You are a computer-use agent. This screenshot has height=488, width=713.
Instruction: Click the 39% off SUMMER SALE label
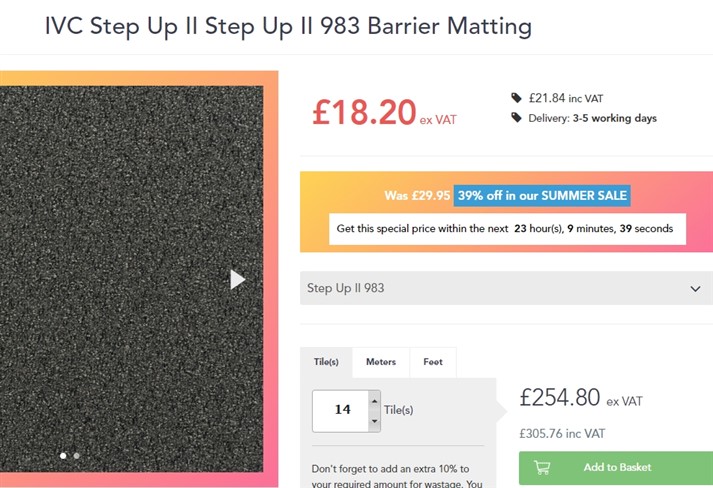(x=542, y=195)
